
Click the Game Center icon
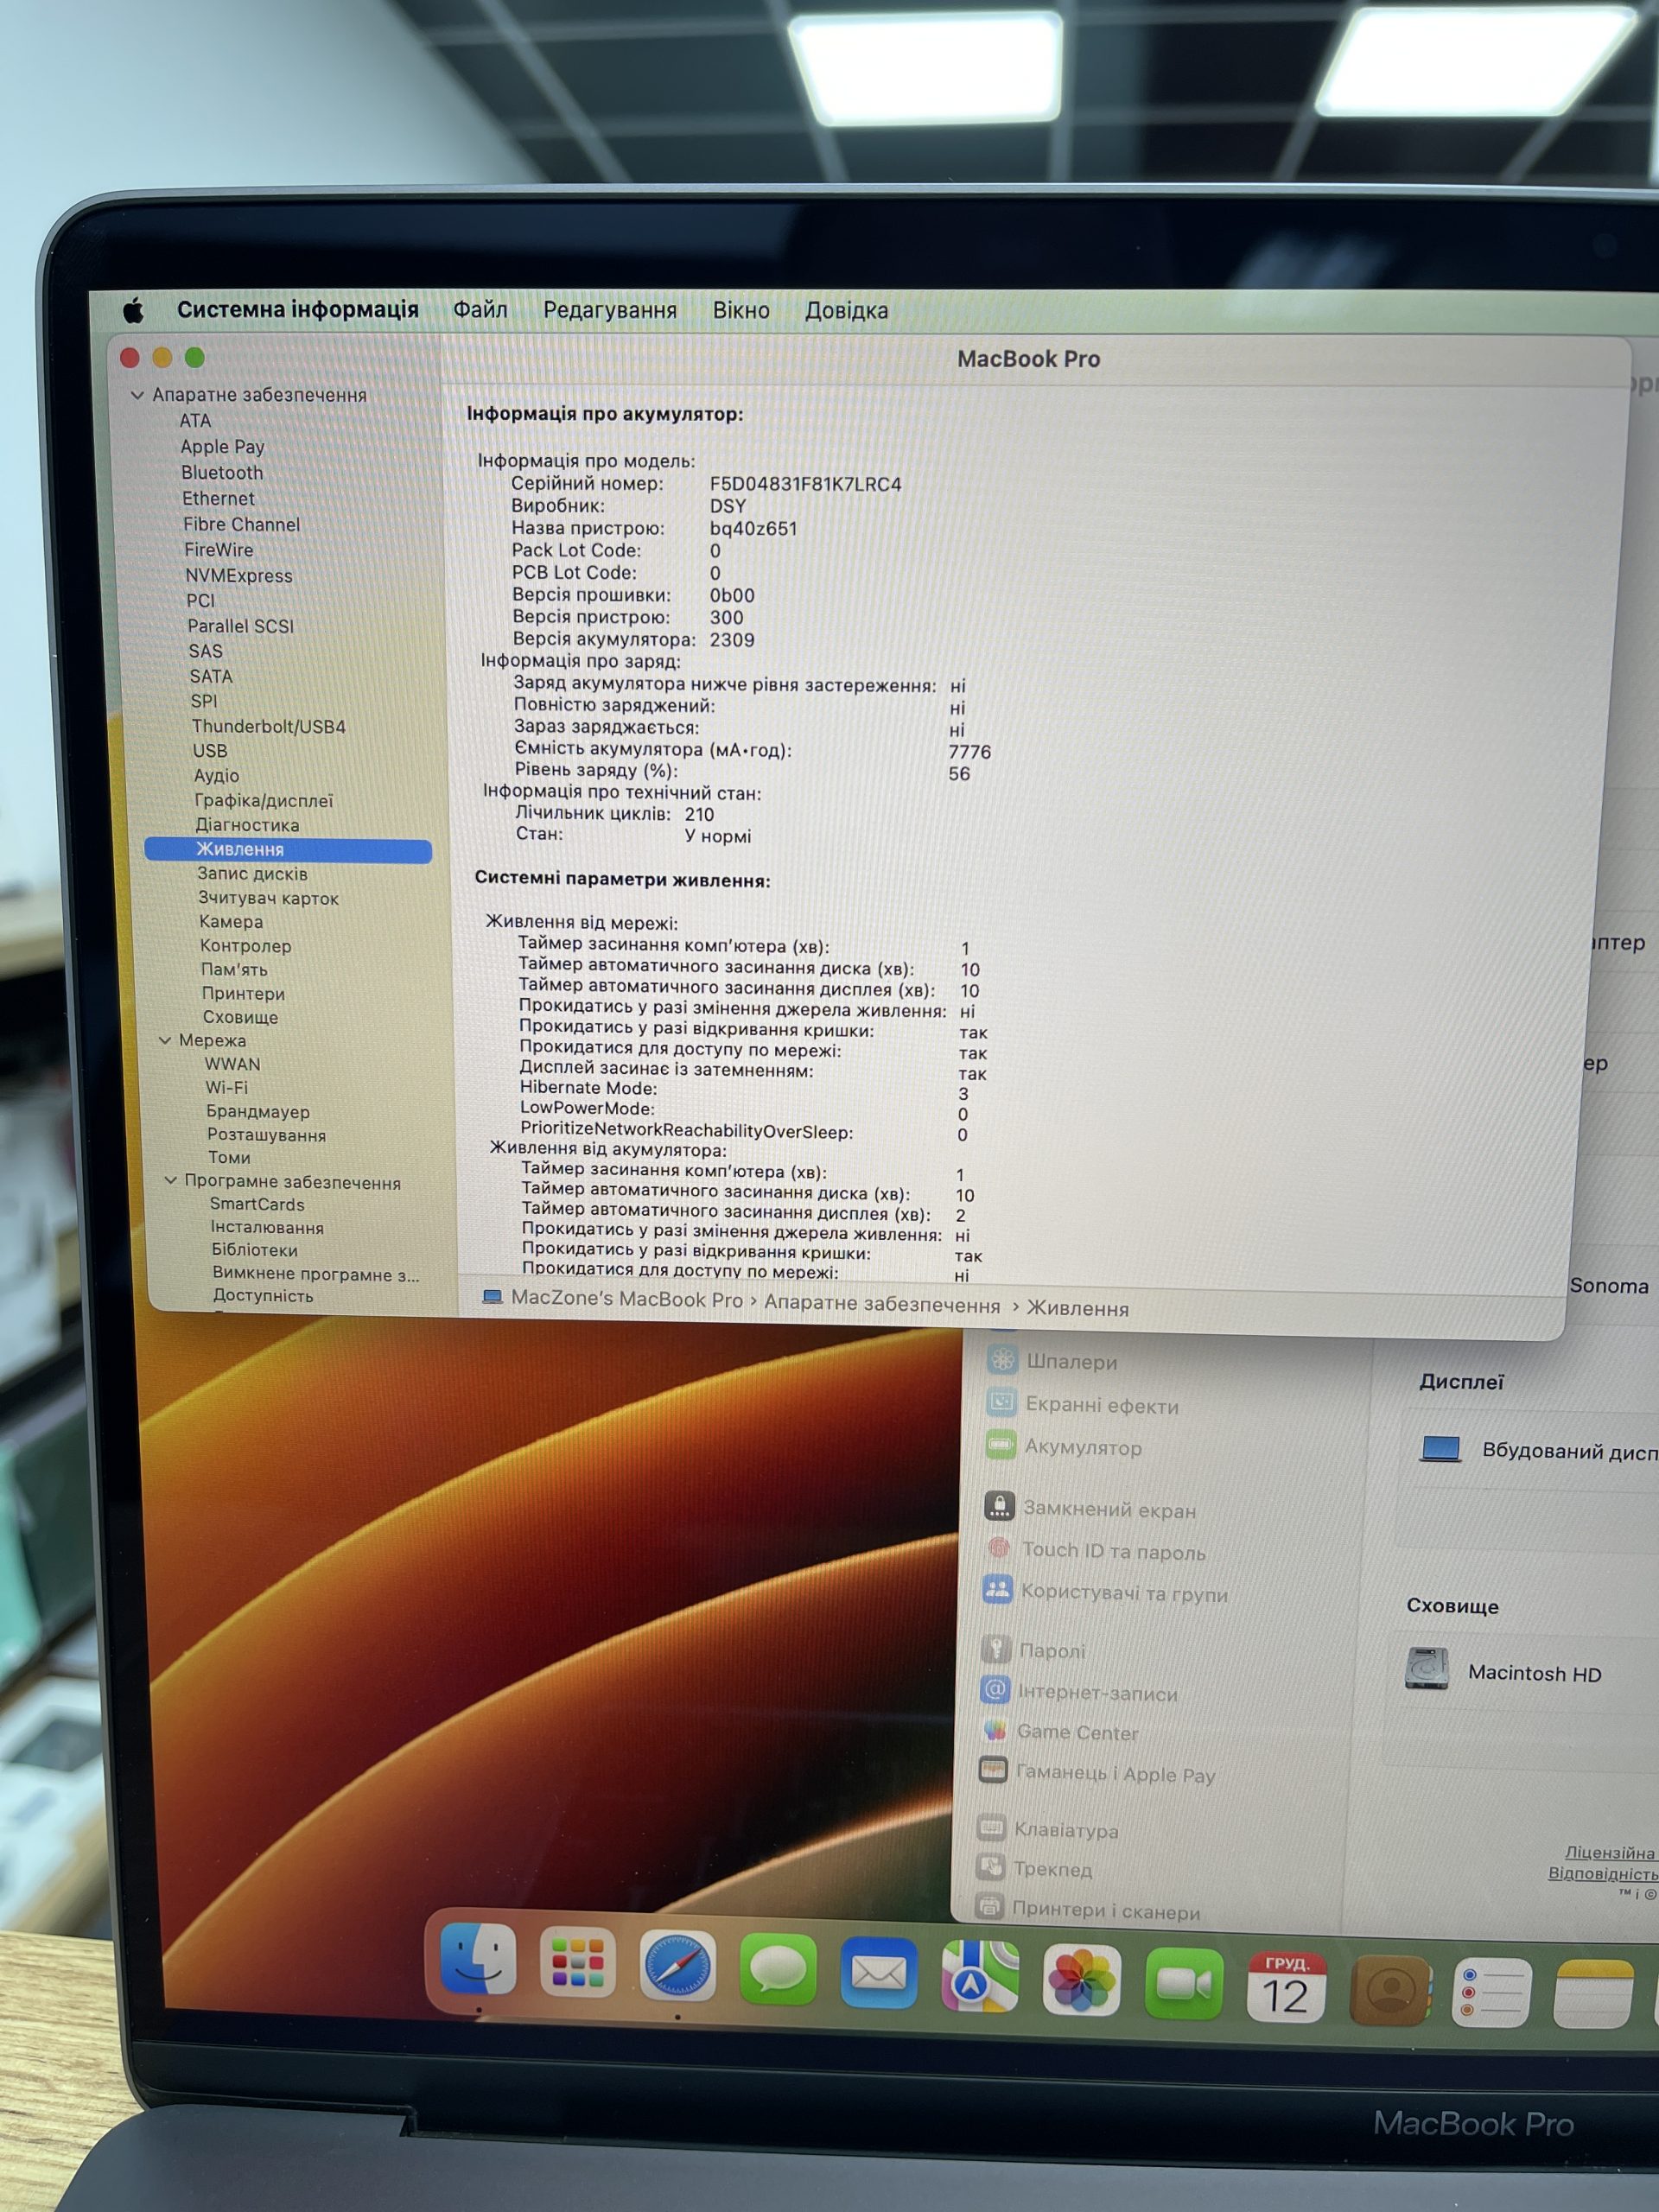994,1730
